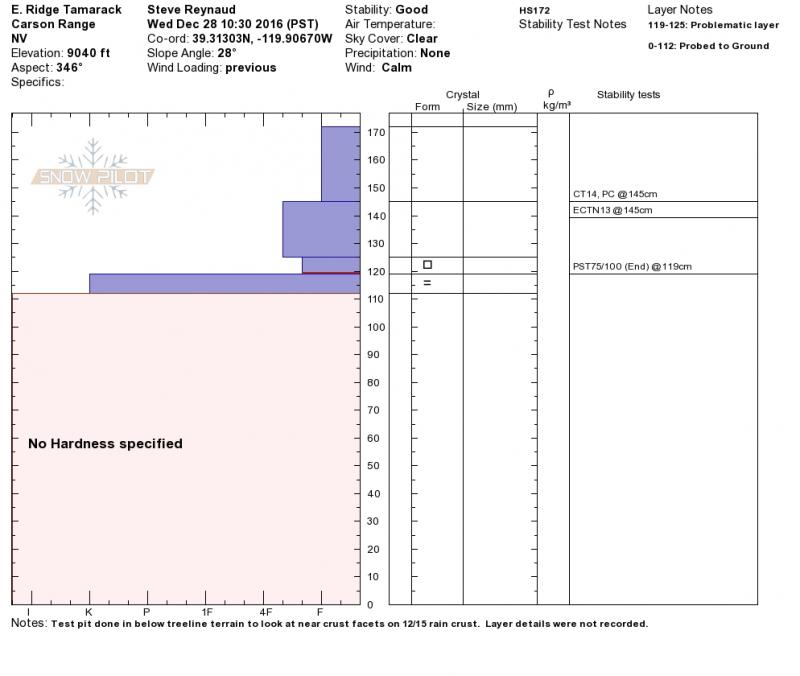Select the equals-sign crystal form symbol
Viewport: 800px width, 676px height.
tap(427, 283)
